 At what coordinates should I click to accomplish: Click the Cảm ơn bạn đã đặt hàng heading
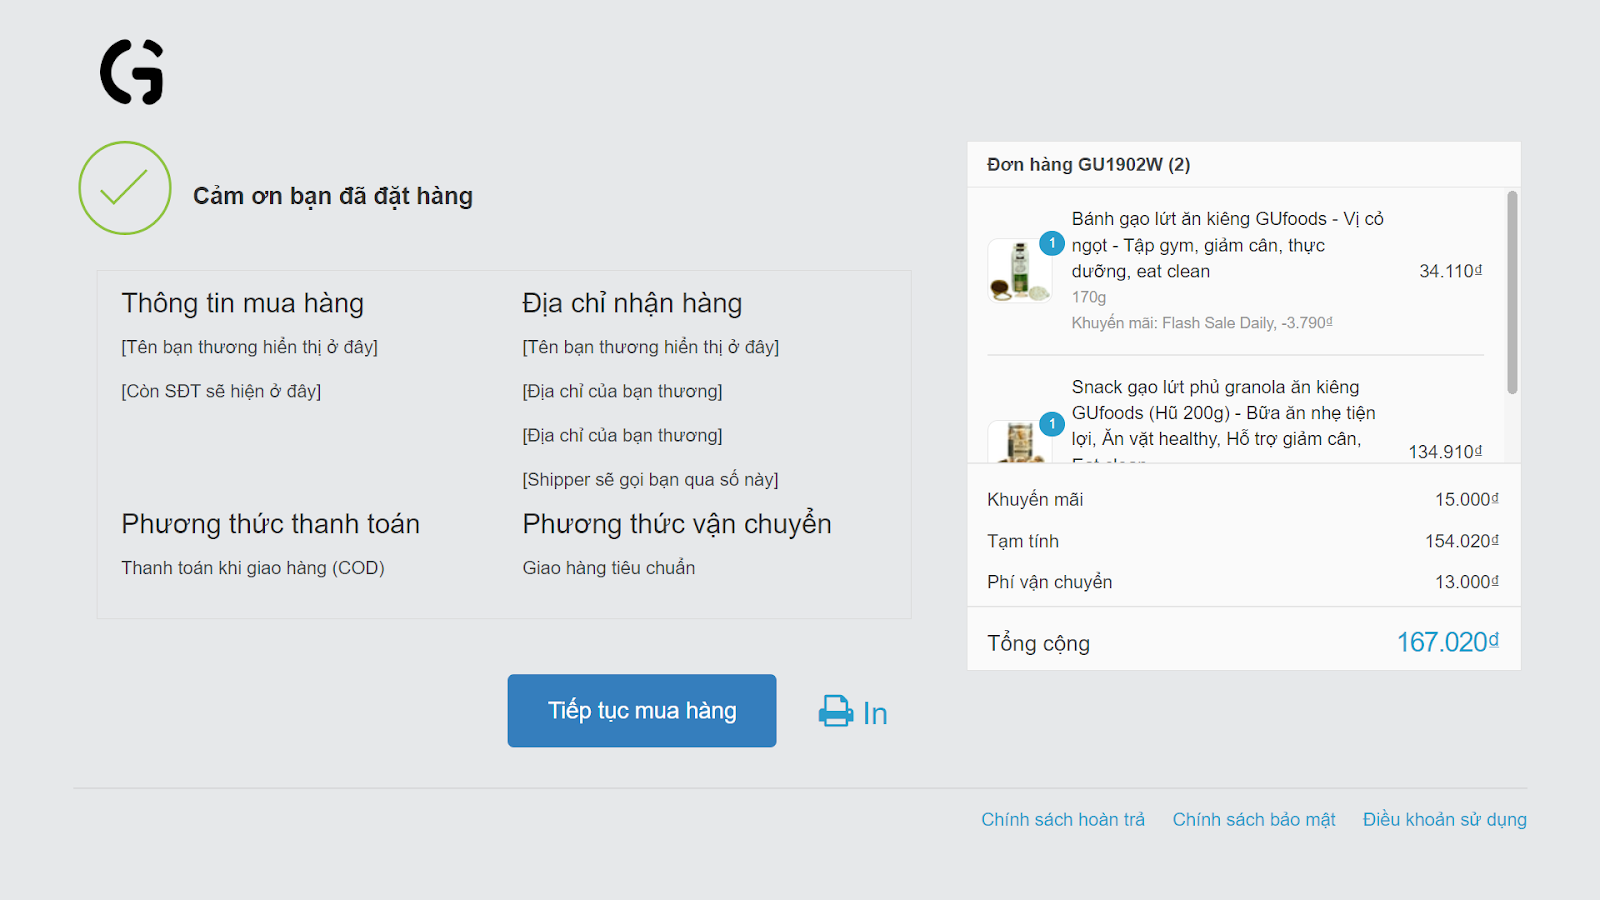[x=333, y=196]
